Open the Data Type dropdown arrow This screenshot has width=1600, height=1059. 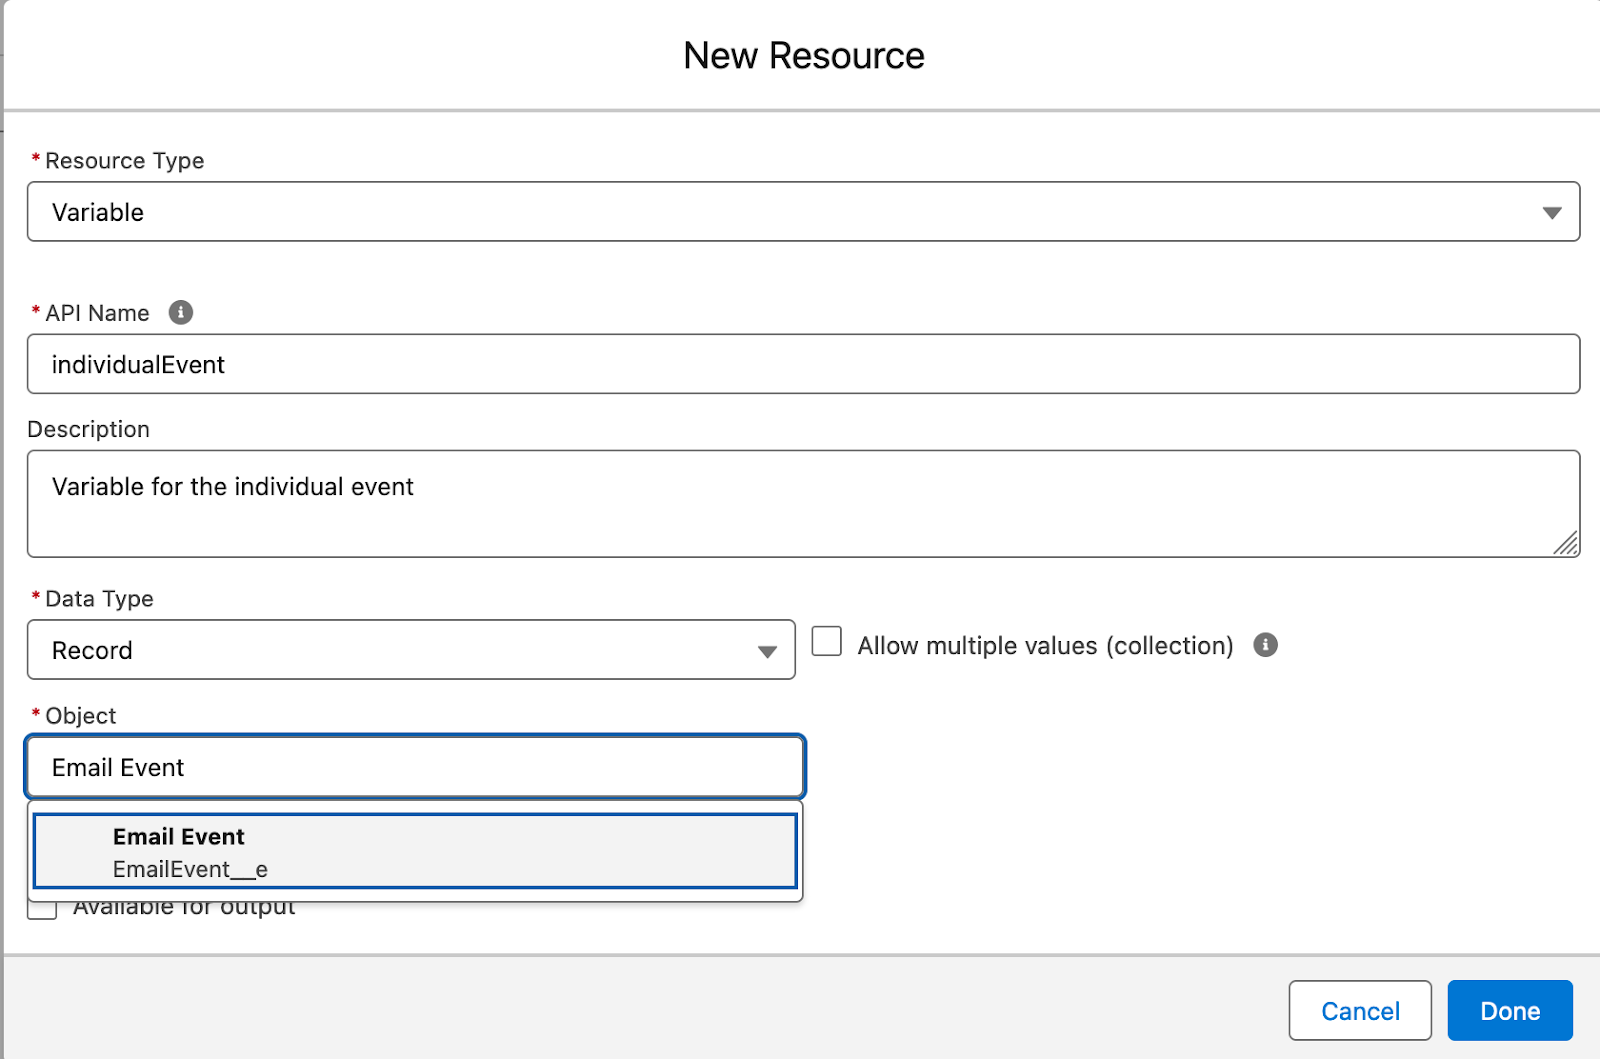pos(767,651)
